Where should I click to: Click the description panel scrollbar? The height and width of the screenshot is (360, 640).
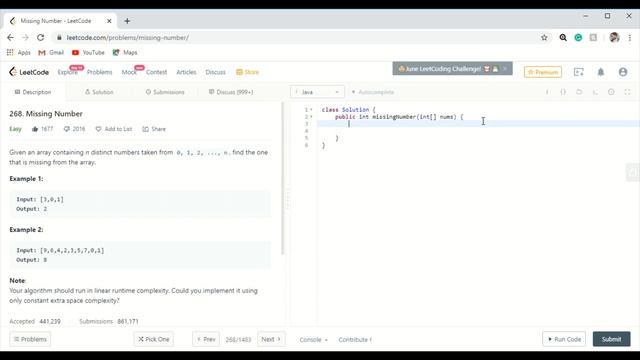[x=282, y=178]
